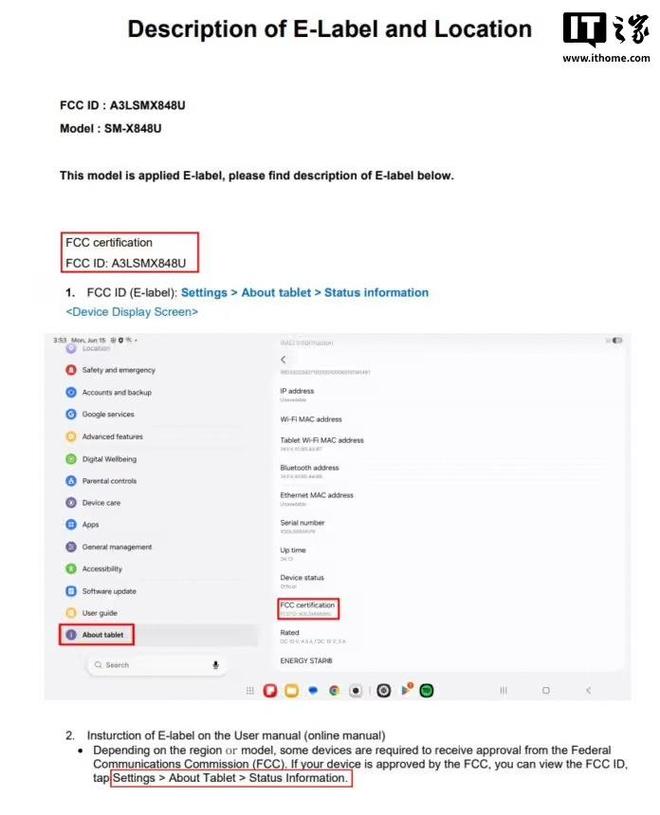The width and height of the screenshot is (660, 815).
Task: Open the Play Store taskbar icon
Action: click(x=407, y=689)
